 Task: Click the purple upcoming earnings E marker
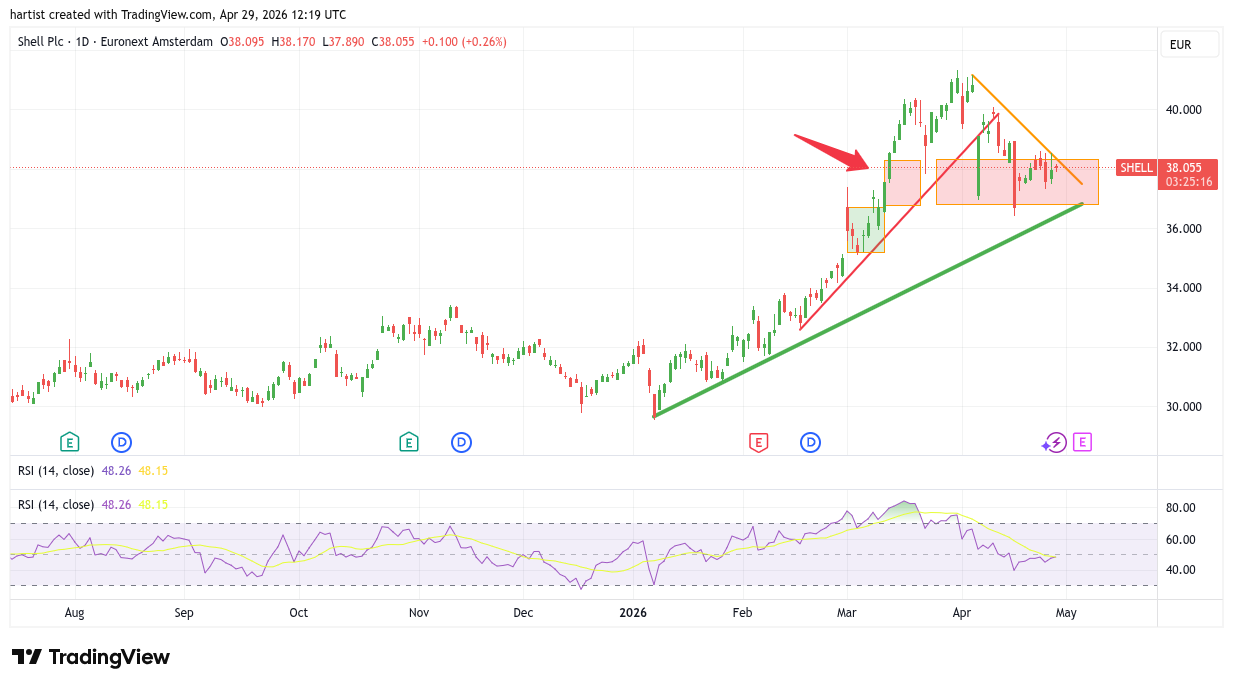(1082, 442)
